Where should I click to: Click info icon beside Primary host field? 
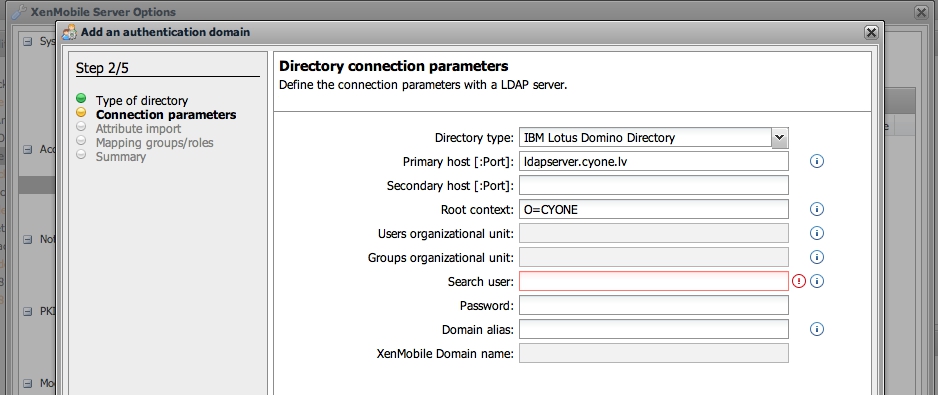pyautogui.click(x=817, y=161)
